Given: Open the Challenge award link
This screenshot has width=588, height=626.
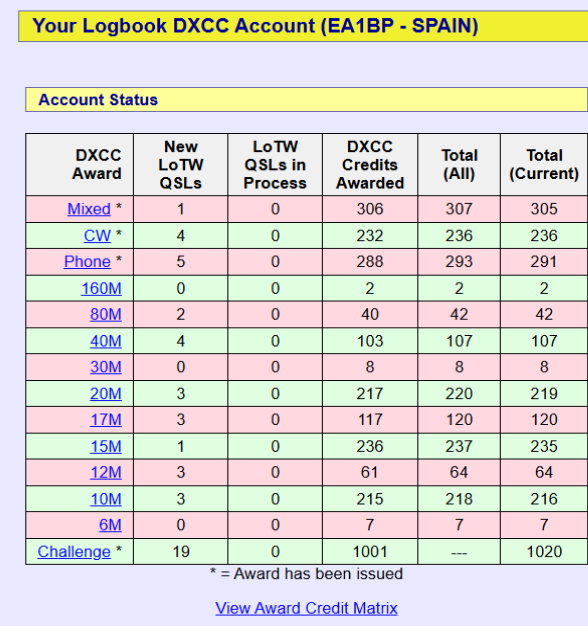Looking at the screenshot, I should [74, 551].
